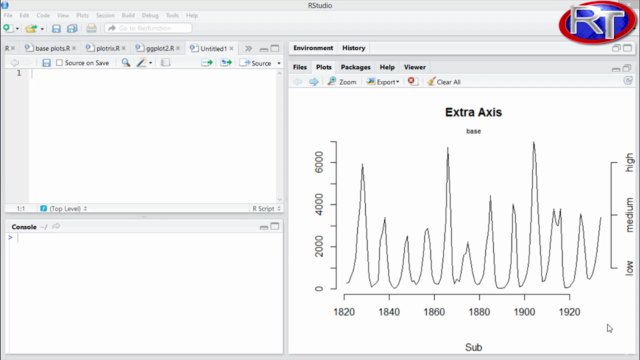
Task: Close the plotrix.R tab
Action: point(124,48)
